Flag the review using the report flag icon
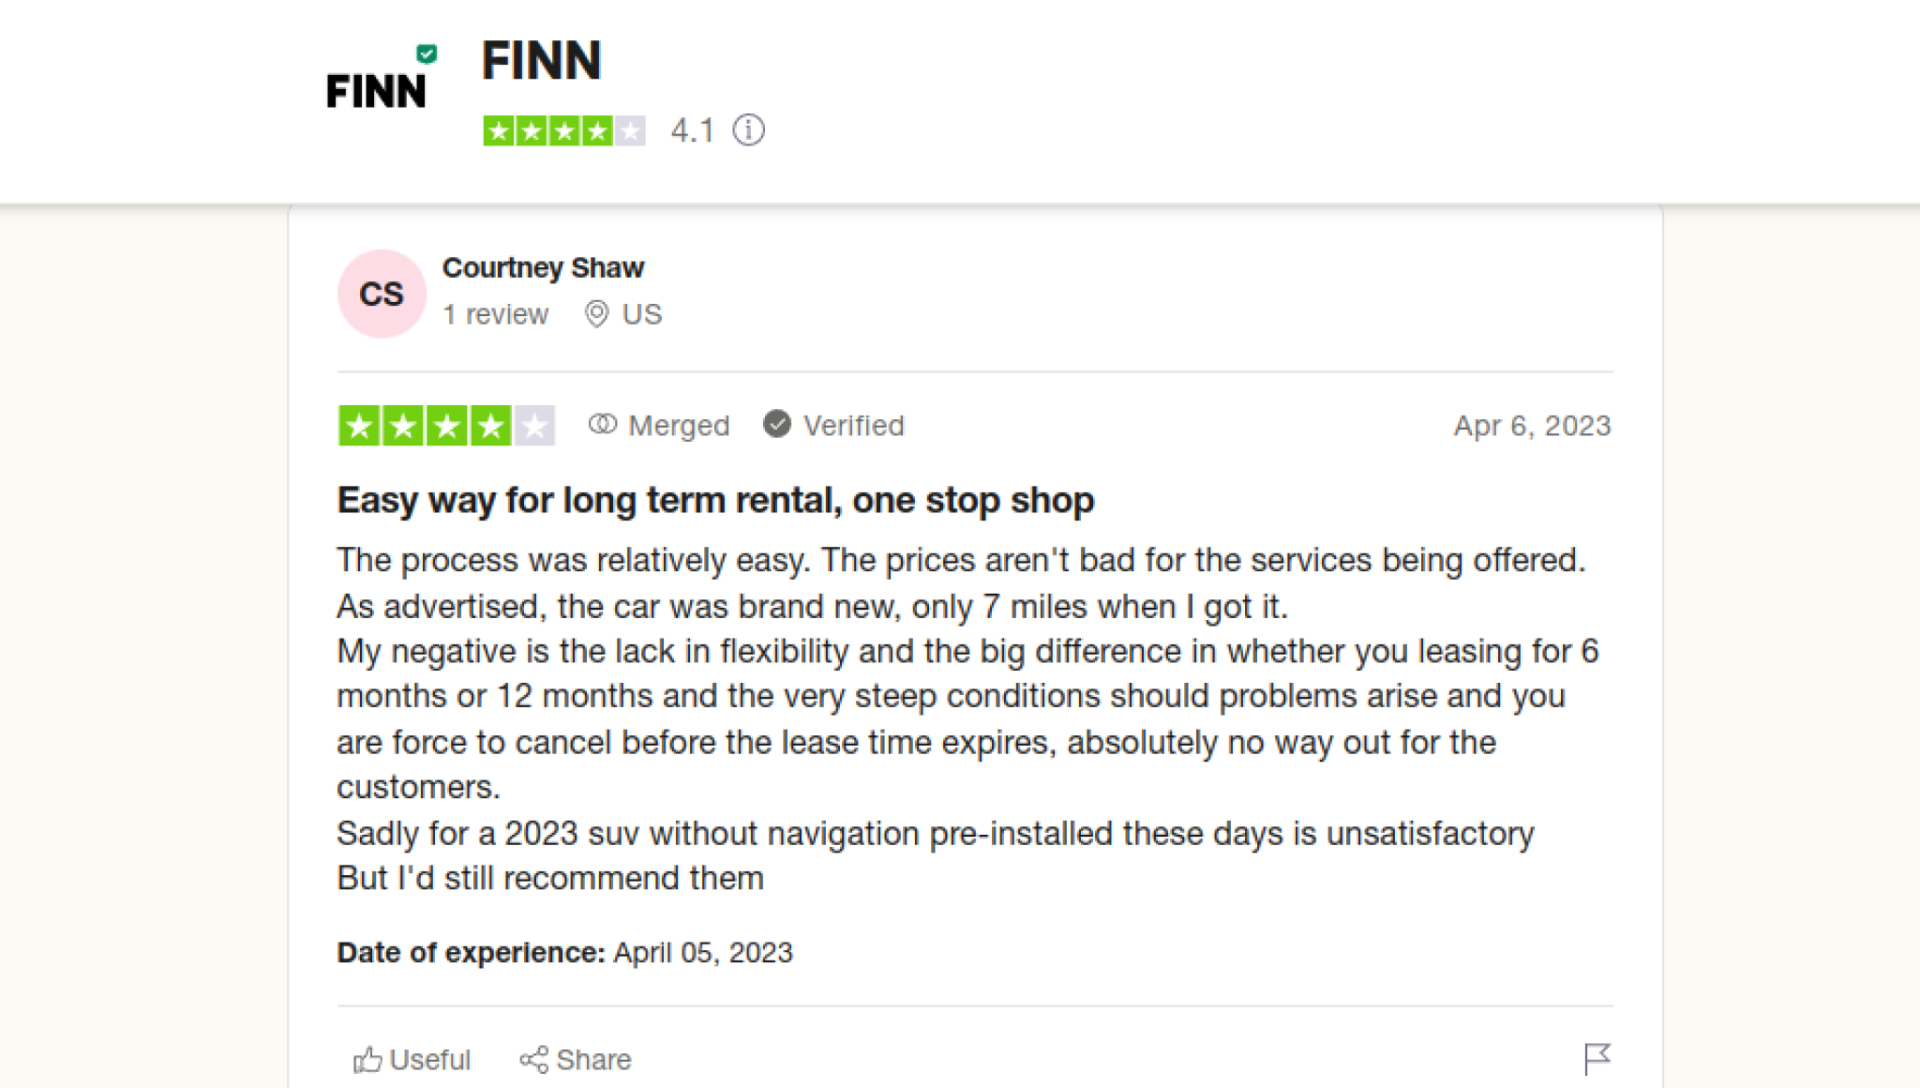The image size is (1920, 1088). pyautogui.click(x=1598, y=1057)
